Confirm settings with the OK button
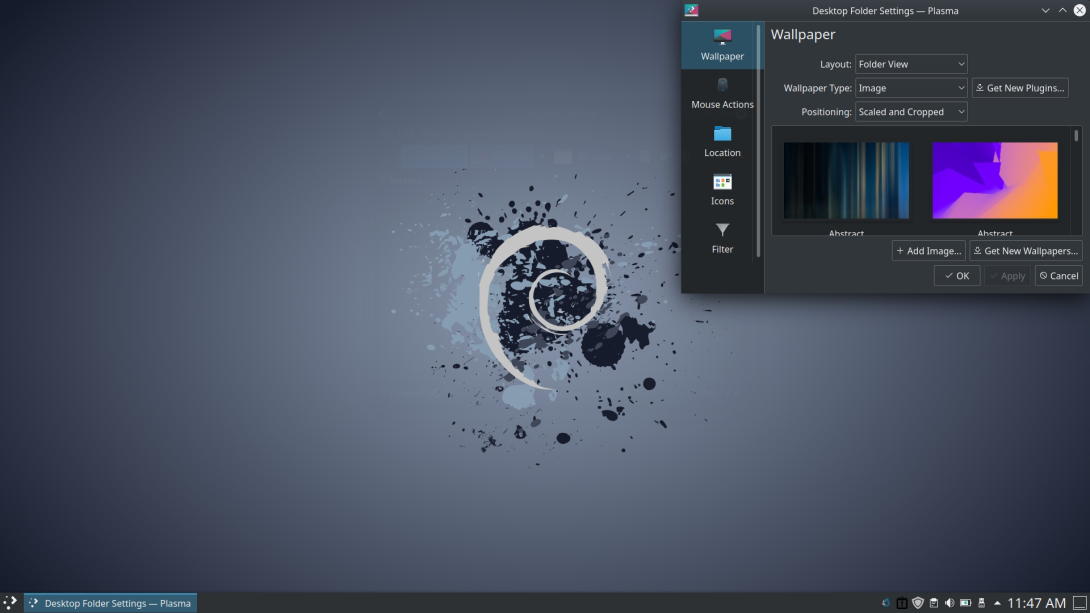 coord(957,276)
